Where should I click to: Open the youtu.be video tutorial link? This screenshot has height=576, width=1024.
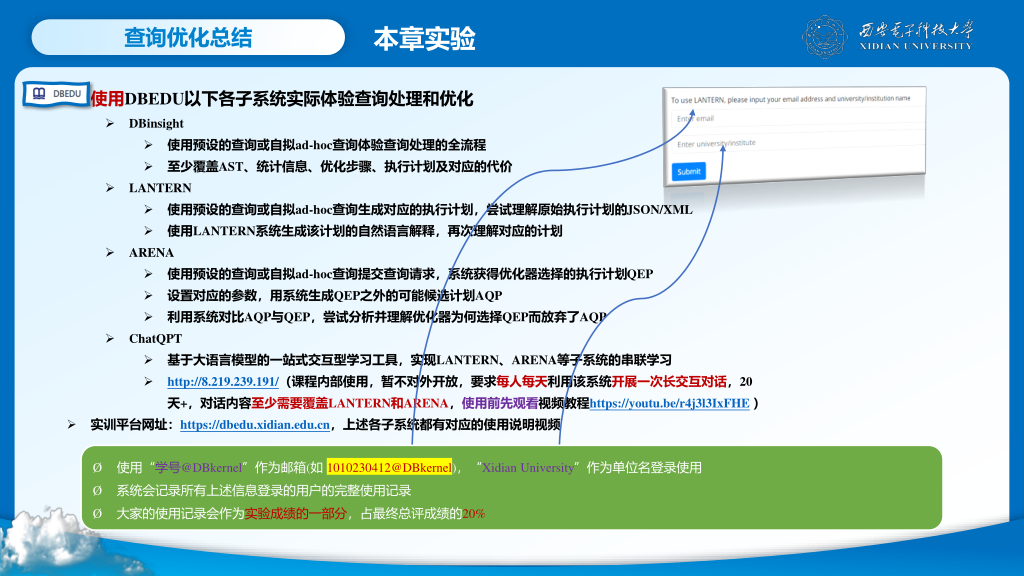(x=669, y=403)
